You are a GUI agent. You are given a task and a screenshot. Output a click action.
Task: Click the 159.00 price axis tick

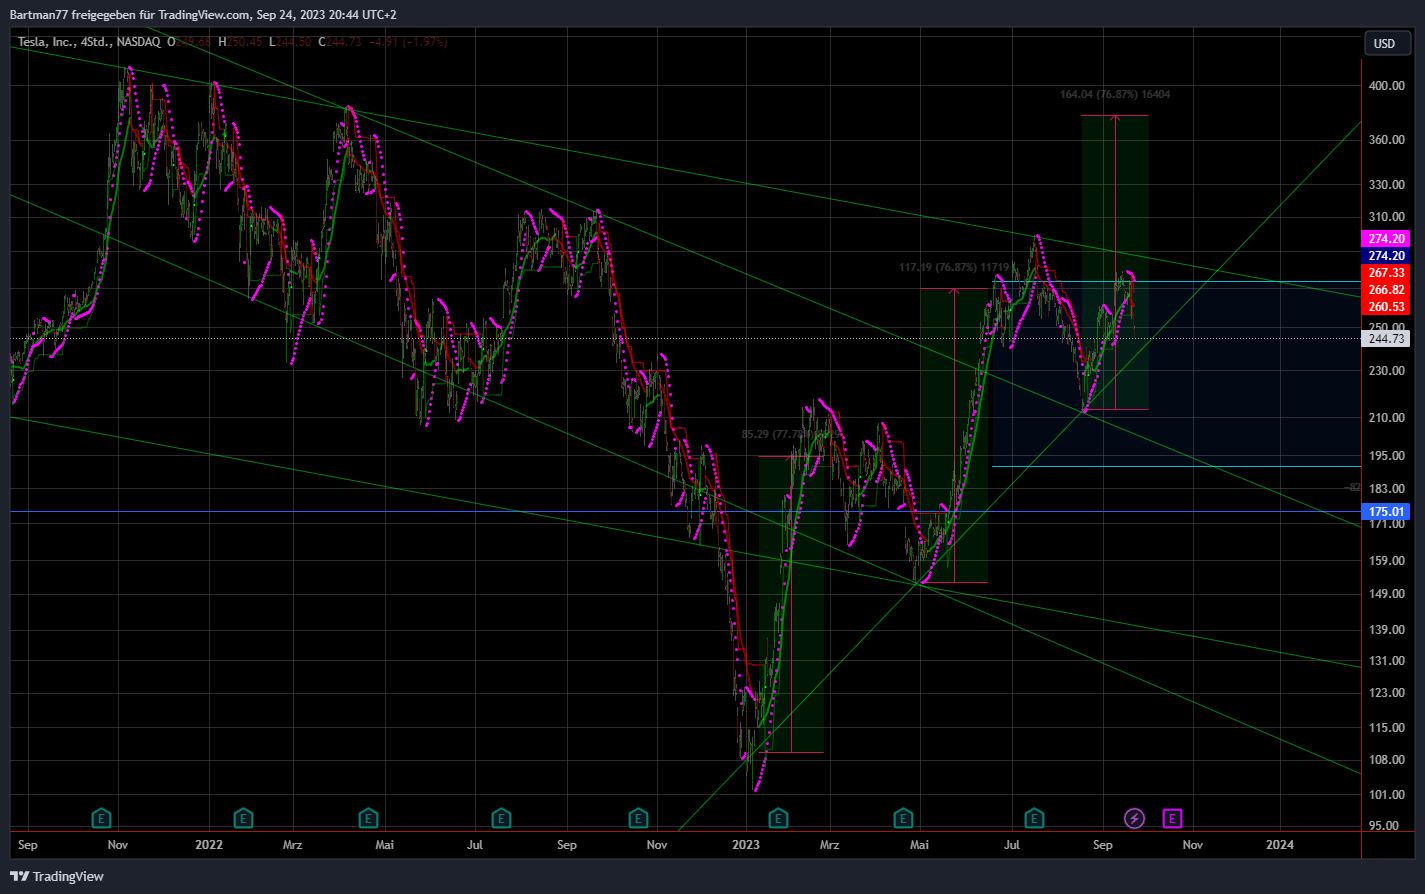(x=1387, y=561)
